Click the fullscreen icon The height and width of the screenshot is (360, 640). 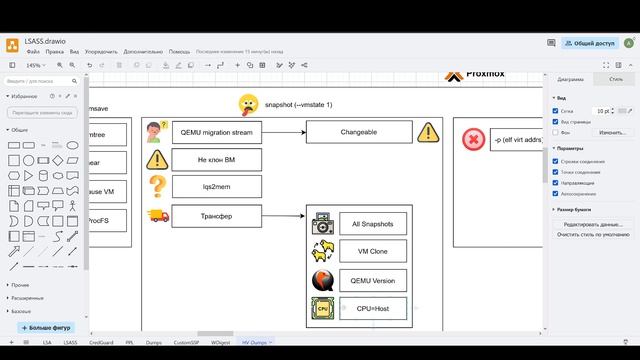606,65
